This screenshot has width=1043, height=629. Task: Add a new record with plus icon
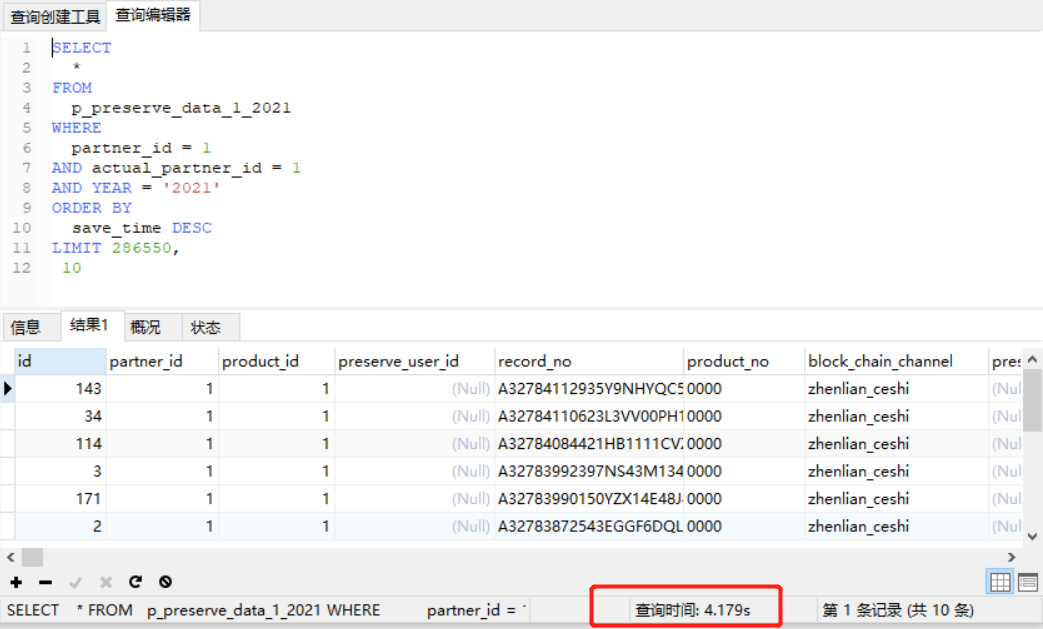pyautogui.click(x=16, y=582)
